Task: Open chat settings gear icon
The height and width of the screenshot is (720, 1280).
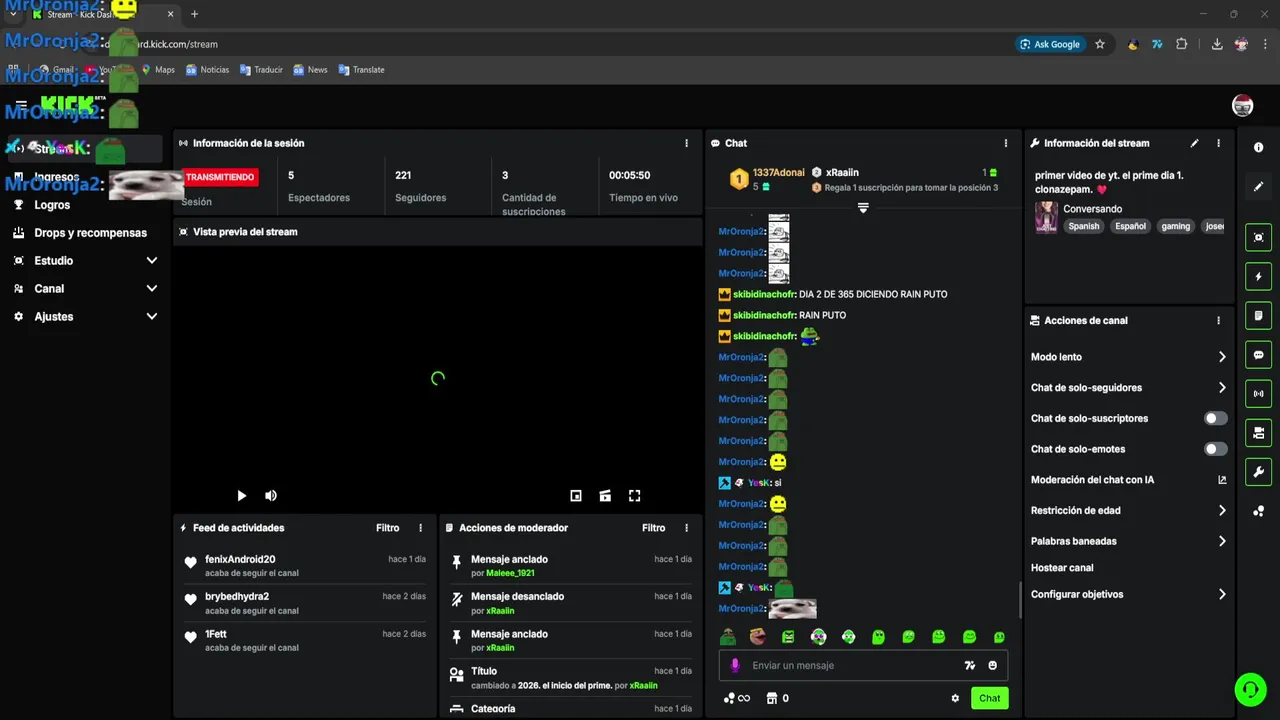Action: pyautogui.click(x=955, y=698)
